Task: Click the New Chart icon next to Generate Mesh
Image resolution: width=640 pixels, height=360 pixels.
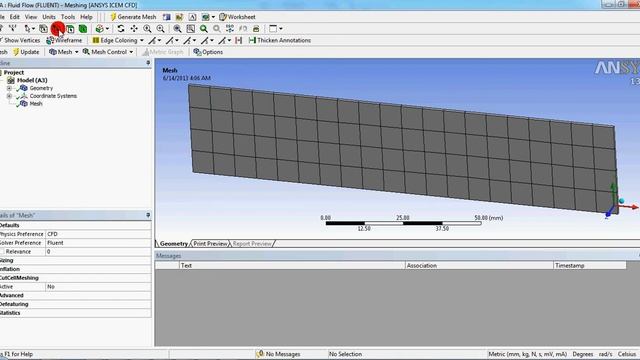Action: pyautogui.click(x=179, y=17)
